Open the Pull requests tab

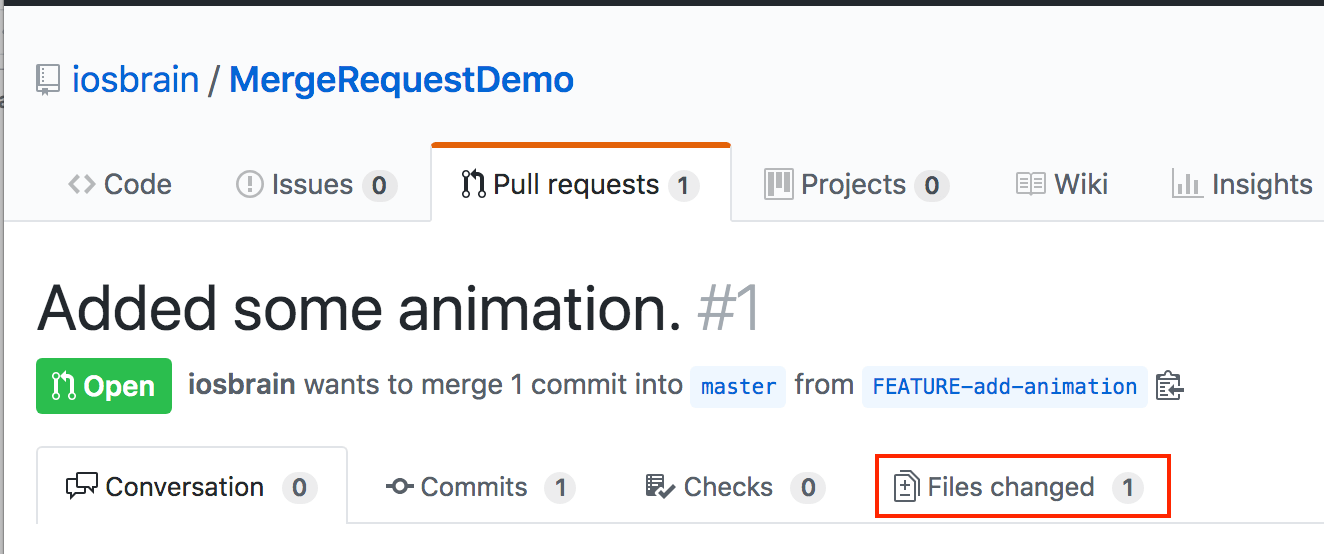click(576, 185)
